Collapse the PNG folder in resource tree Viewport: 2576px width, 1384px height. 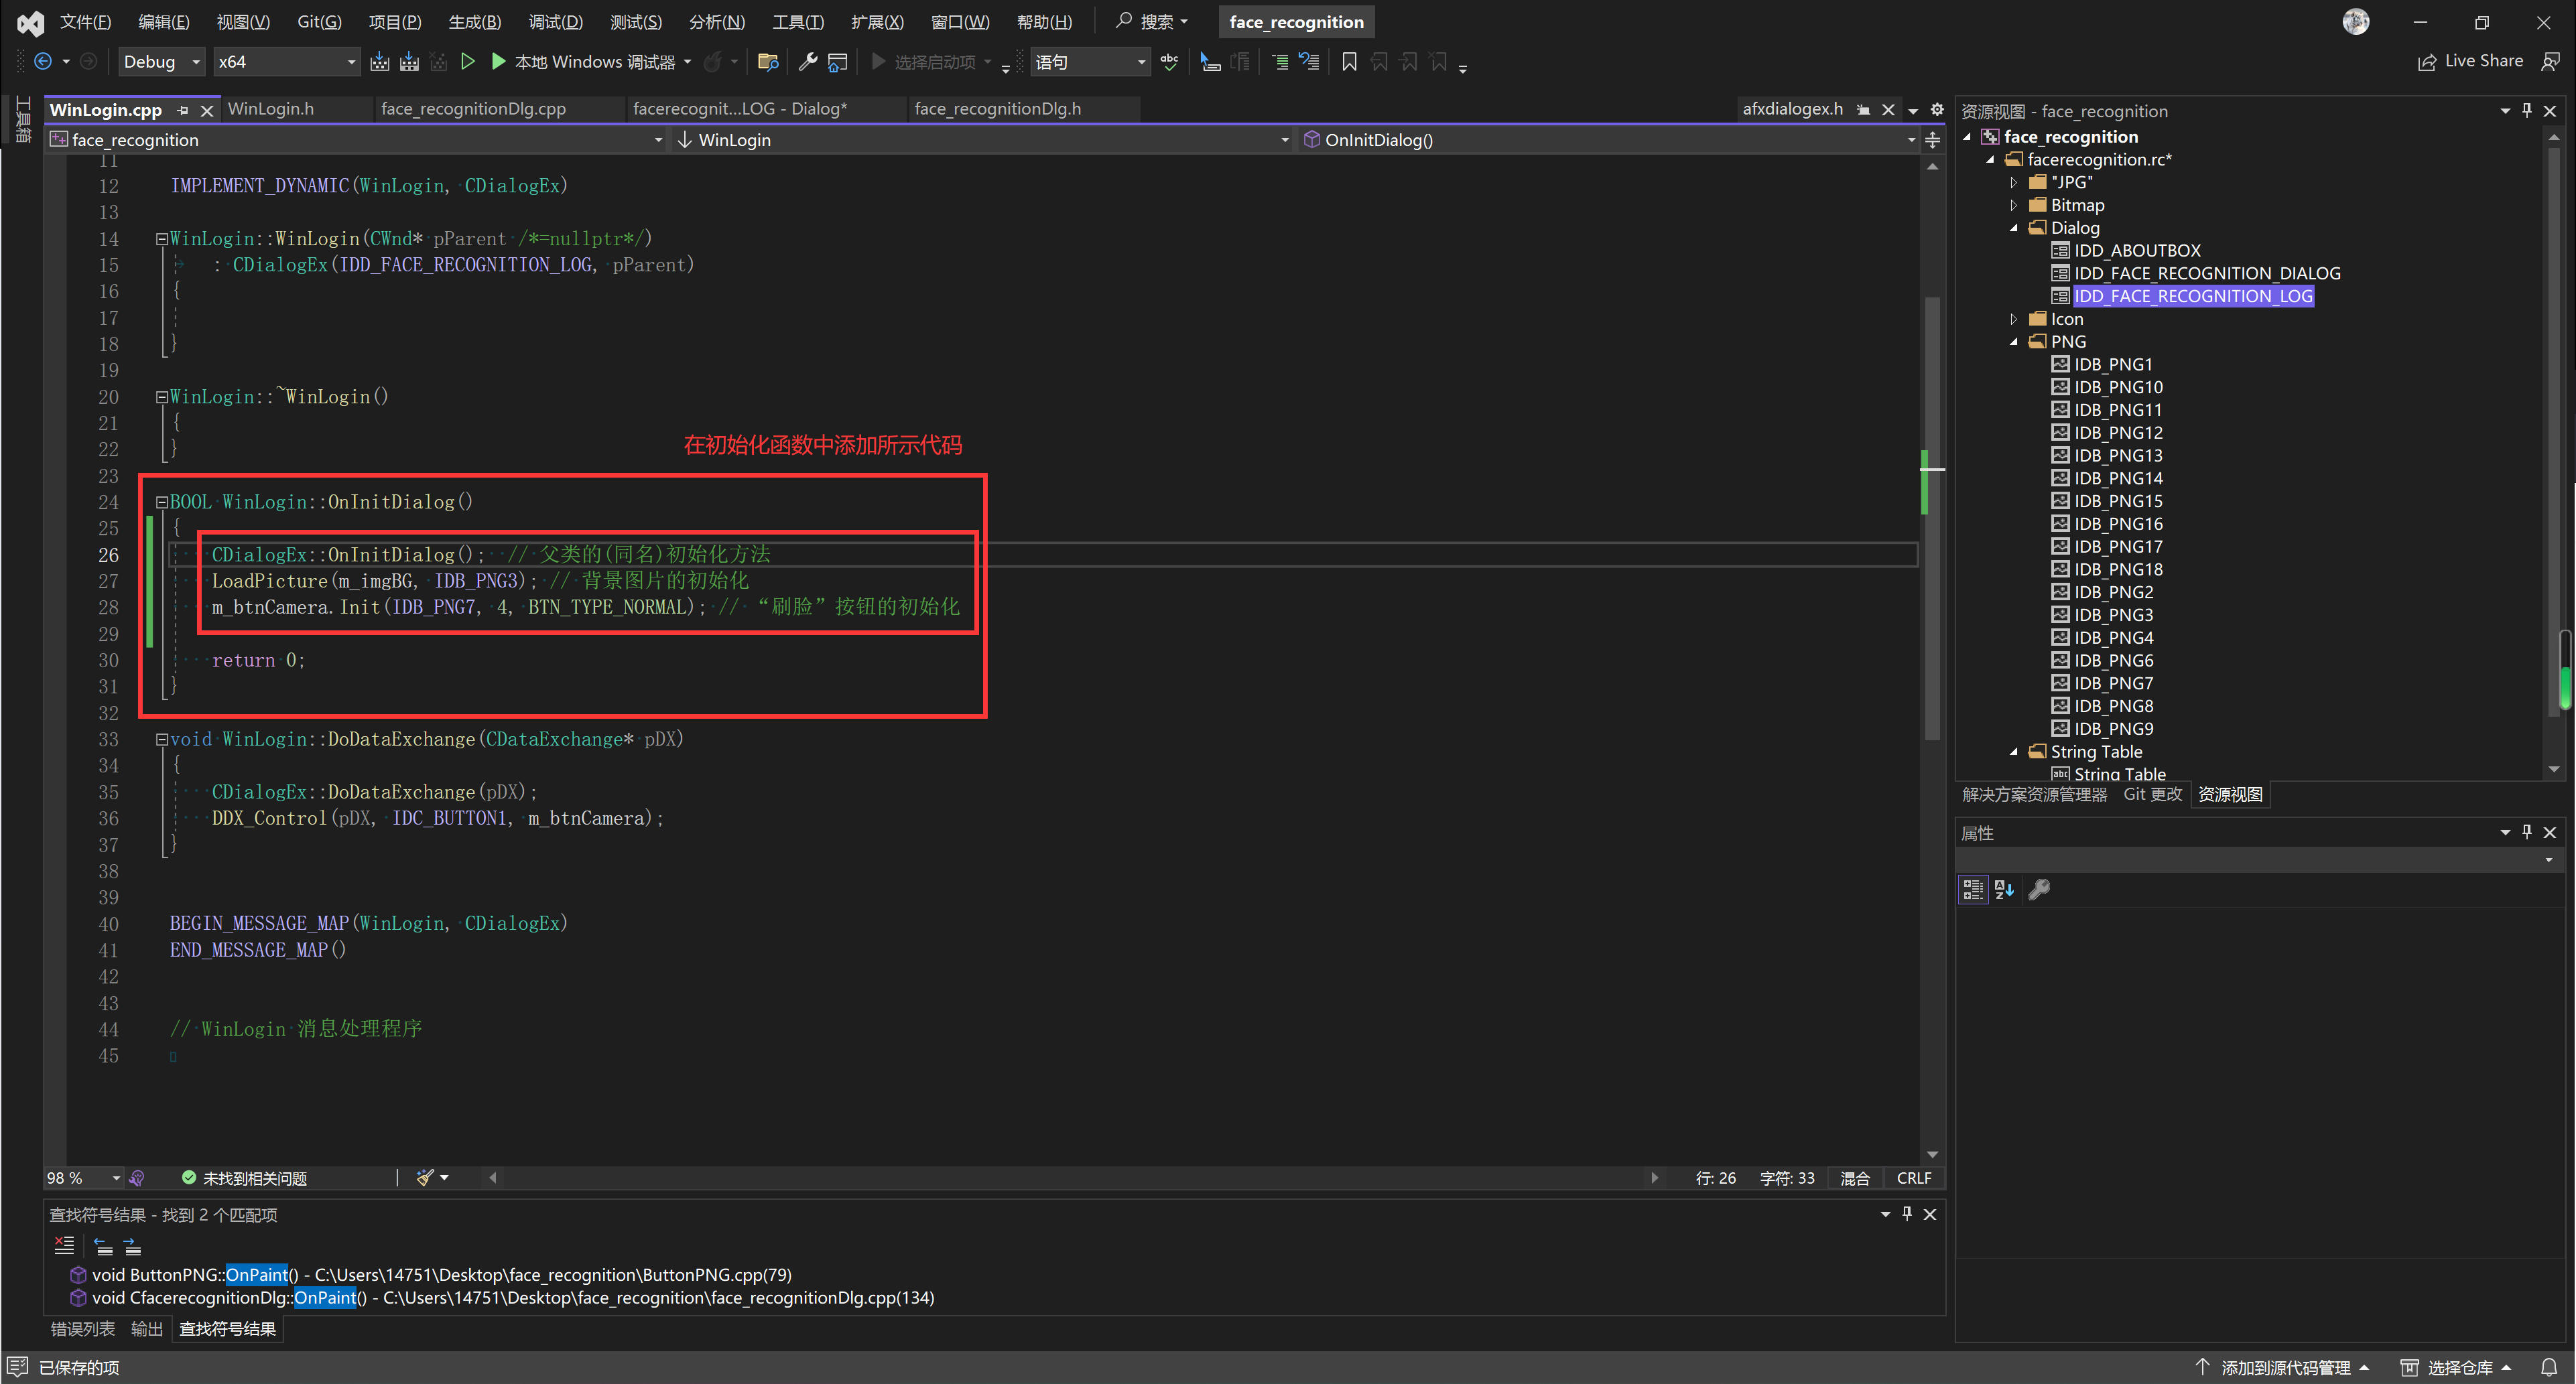(2014, 342)
